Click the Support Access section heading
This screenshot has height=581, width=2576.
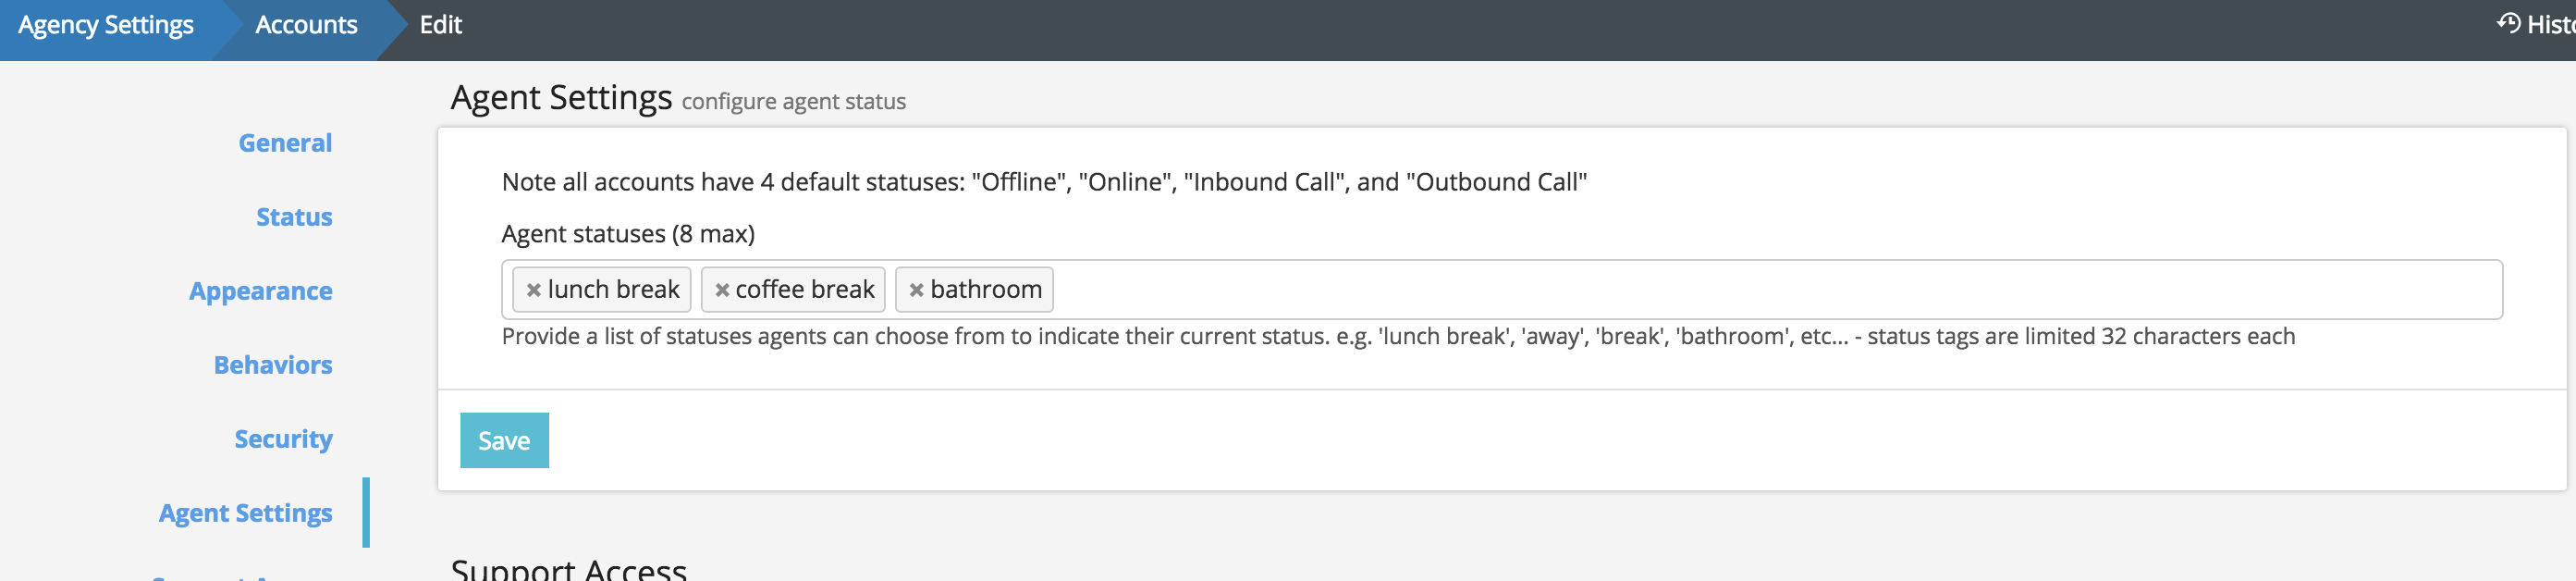click(x=568, y=567)
